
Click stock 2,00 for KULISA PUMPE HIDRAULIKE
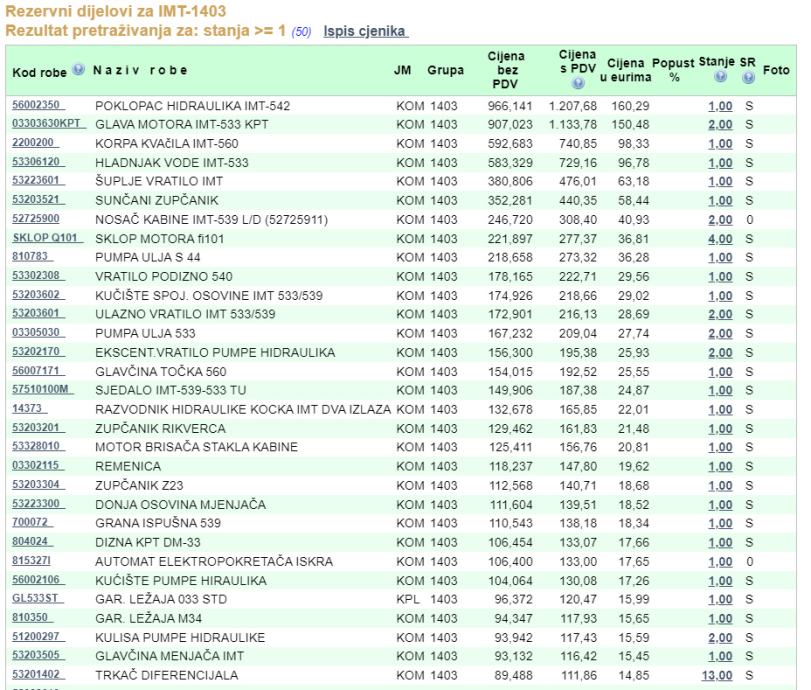[720, 637]
